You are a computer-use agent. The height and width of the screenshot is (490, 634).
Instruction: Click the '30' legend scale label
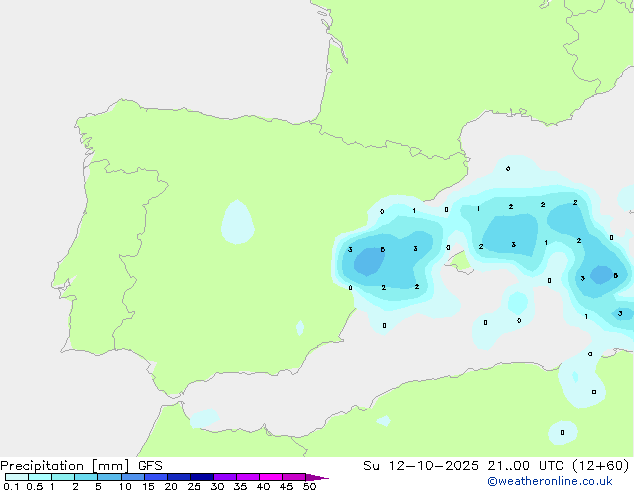[x=218, y=486]
